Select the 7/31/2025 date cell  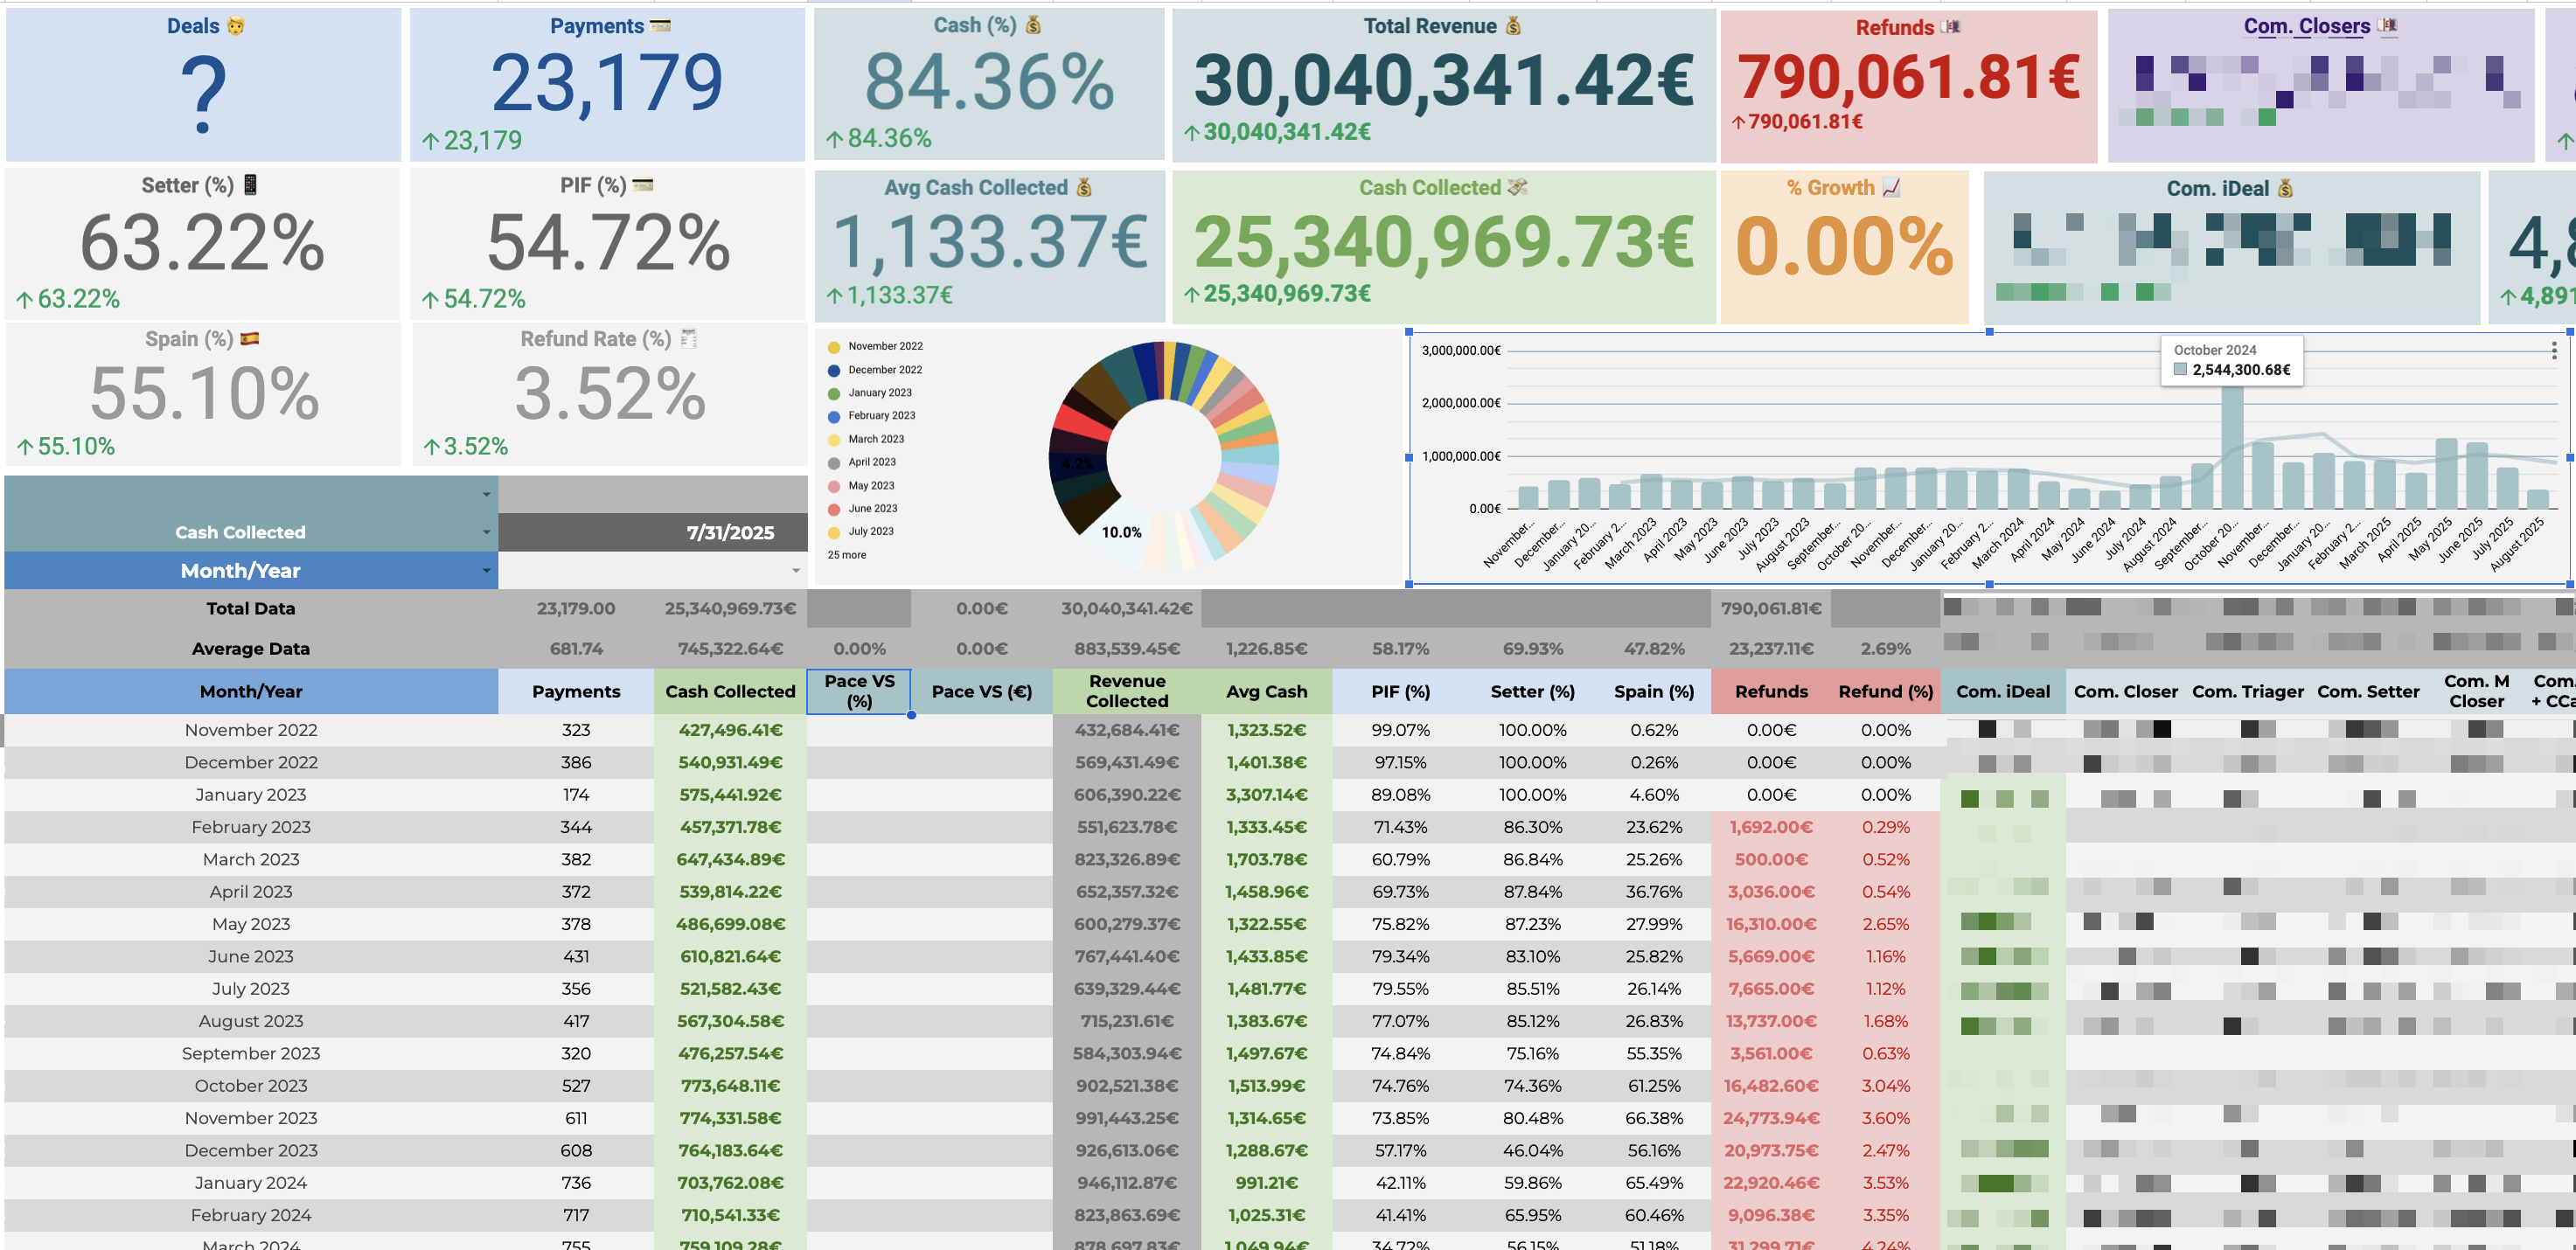click(x=653, y=532)
